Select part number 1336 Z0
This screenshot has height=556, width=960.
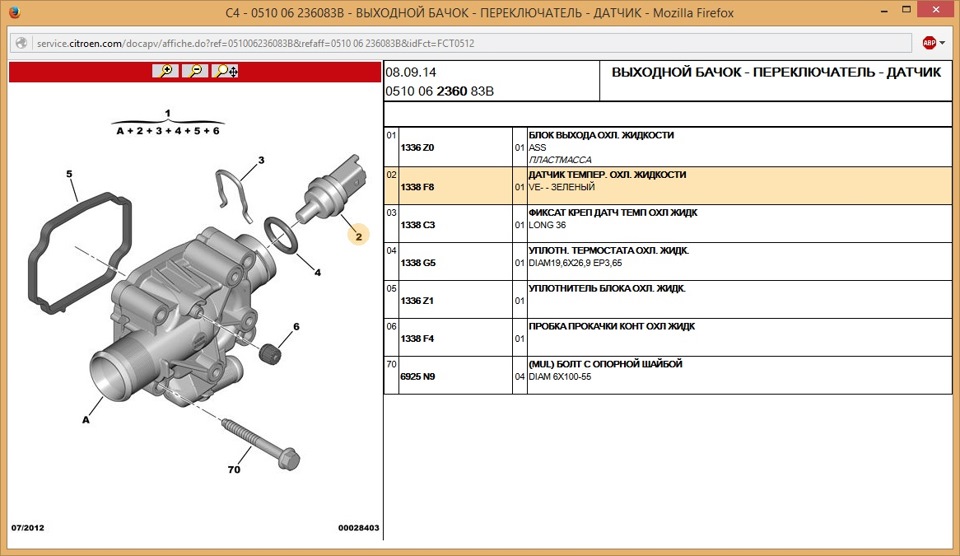417,148
